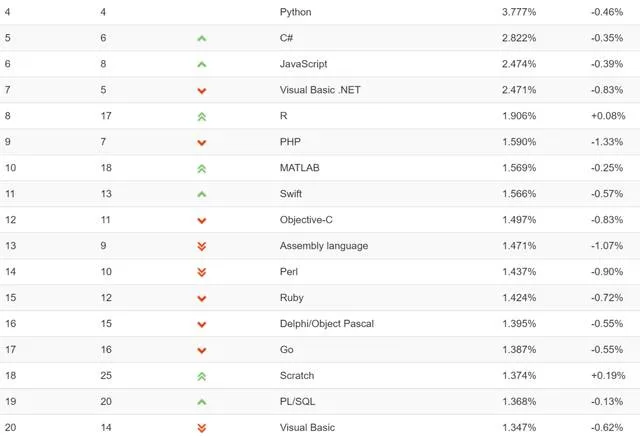Click the 3.777% rating for Python
Image resolution: width=640 pixels, height=436 pixels.
pos(518,12)
